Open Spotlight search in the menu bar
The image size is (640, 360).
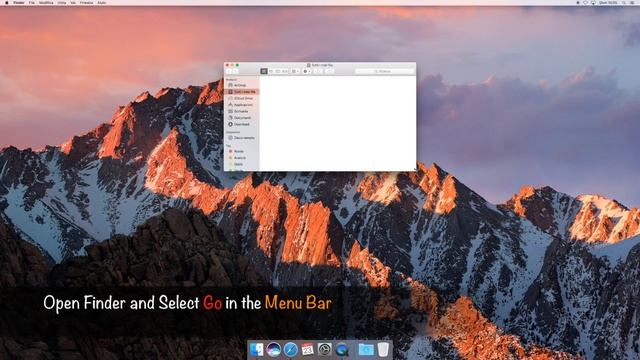[624, 2]
